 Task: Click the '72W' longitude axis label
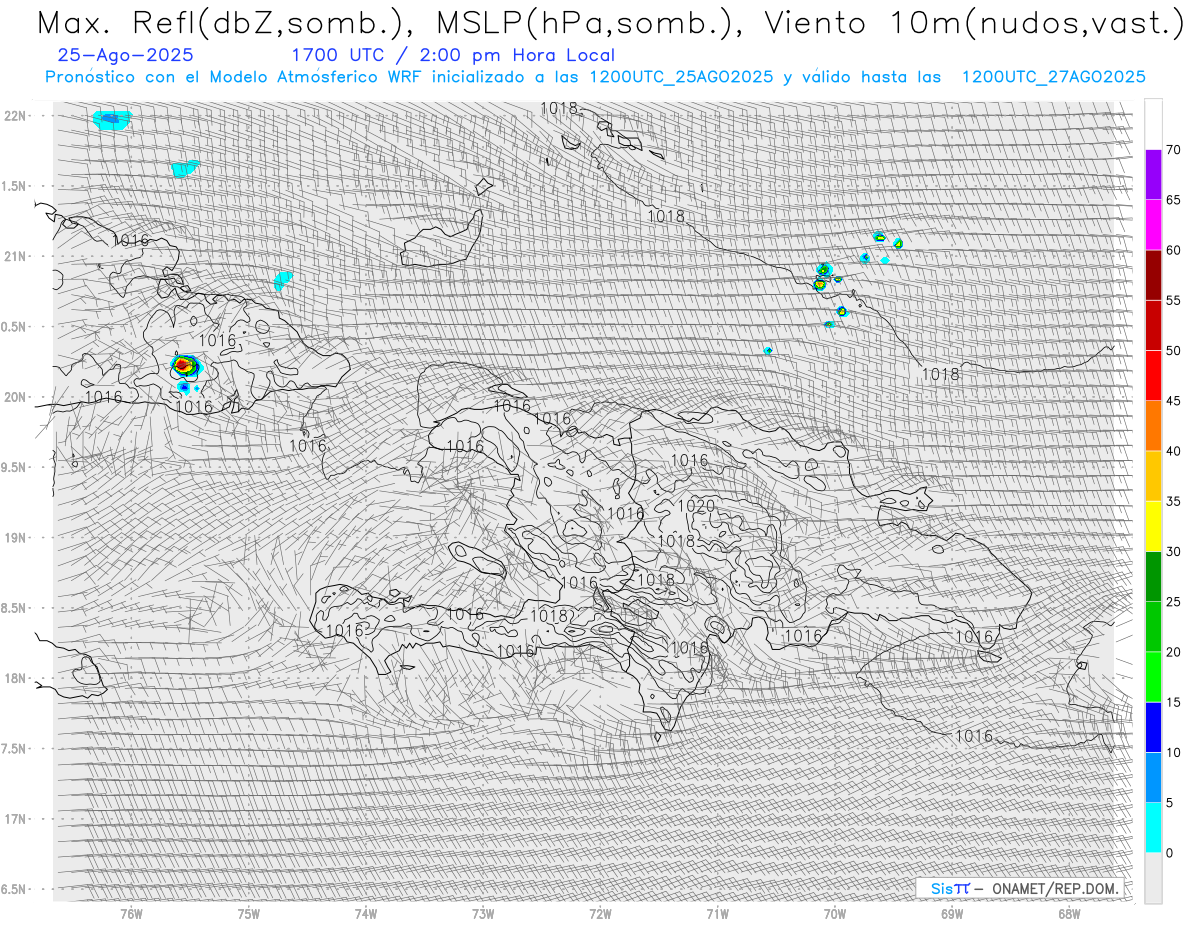click(600, 914)
